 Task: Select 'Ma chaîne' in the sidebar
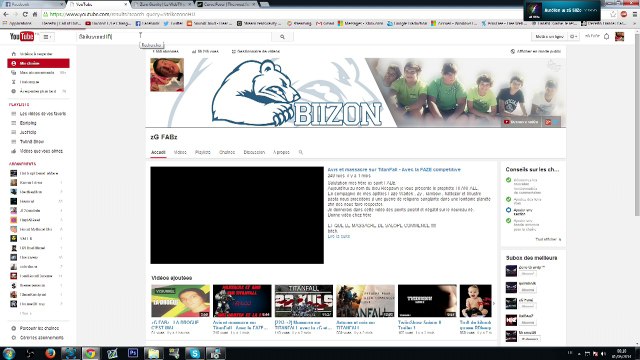[x=38, y=63]
